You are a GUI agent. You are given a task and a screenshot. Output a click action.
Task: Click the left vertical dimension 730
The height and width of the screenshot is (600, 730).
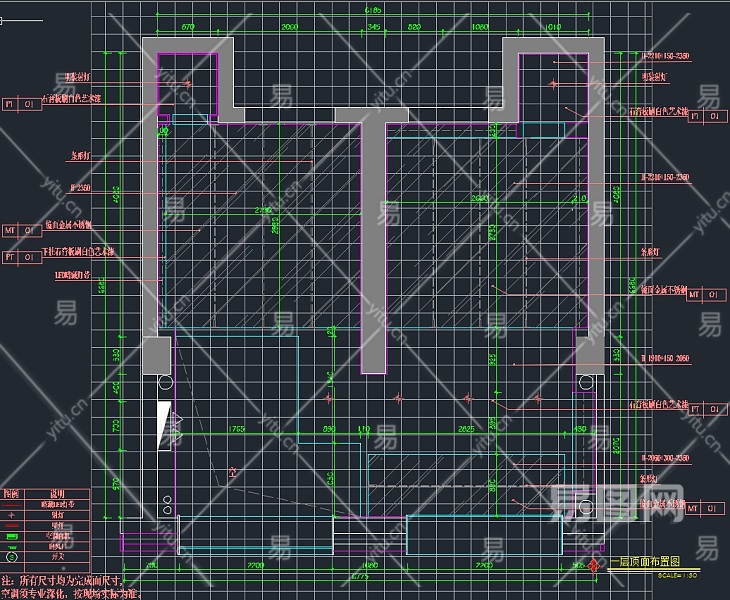116,425
